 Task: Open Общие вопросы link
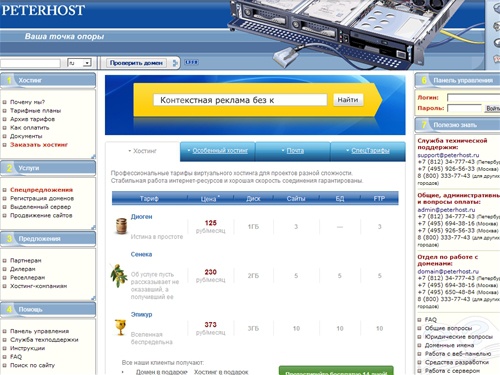pos(448,328)
